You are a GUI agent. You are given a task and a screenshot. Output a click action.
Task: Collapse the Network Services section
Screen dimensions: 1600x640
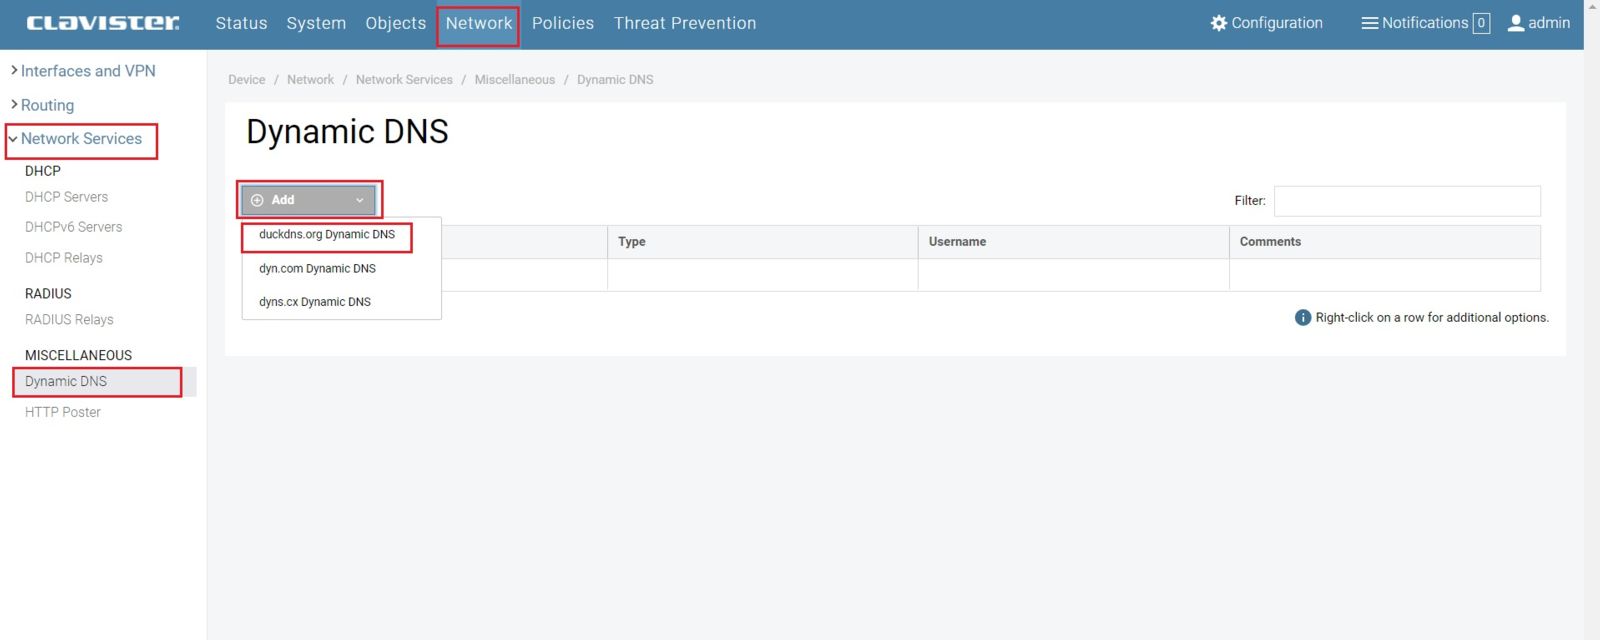pyautogui.click(x=13, y=139)
